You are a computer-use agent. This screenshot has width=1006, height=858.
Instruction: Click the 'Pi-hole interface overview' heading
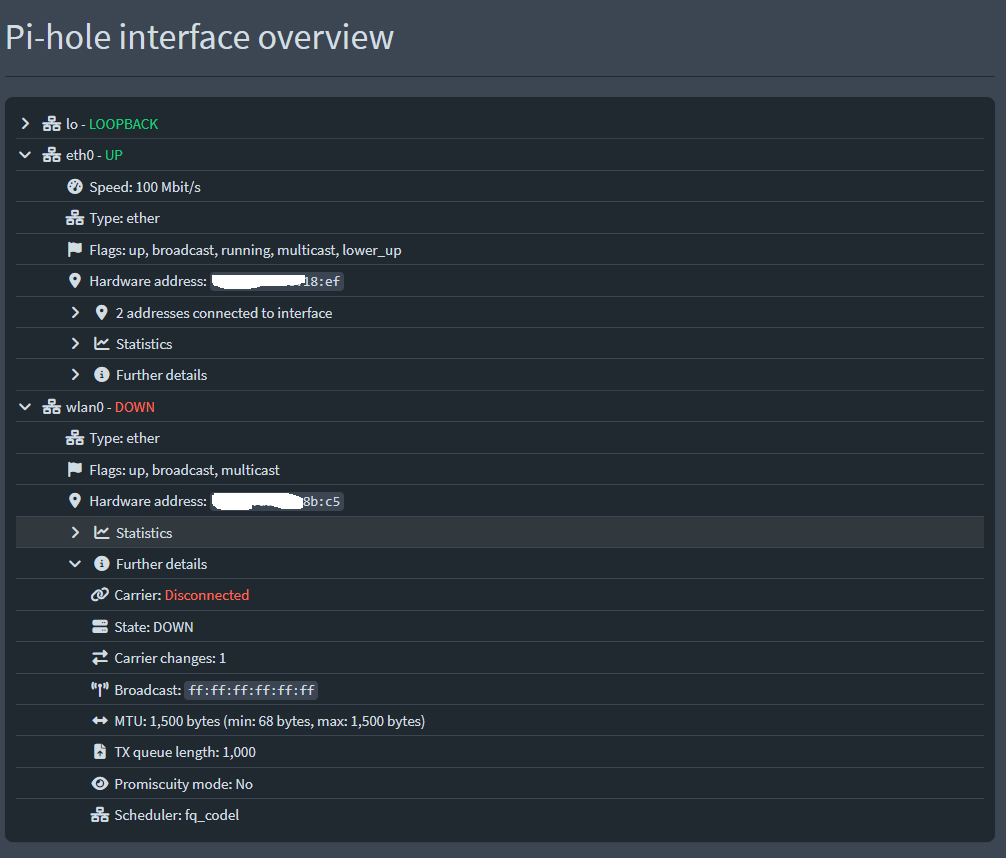[x=200, y=37]
